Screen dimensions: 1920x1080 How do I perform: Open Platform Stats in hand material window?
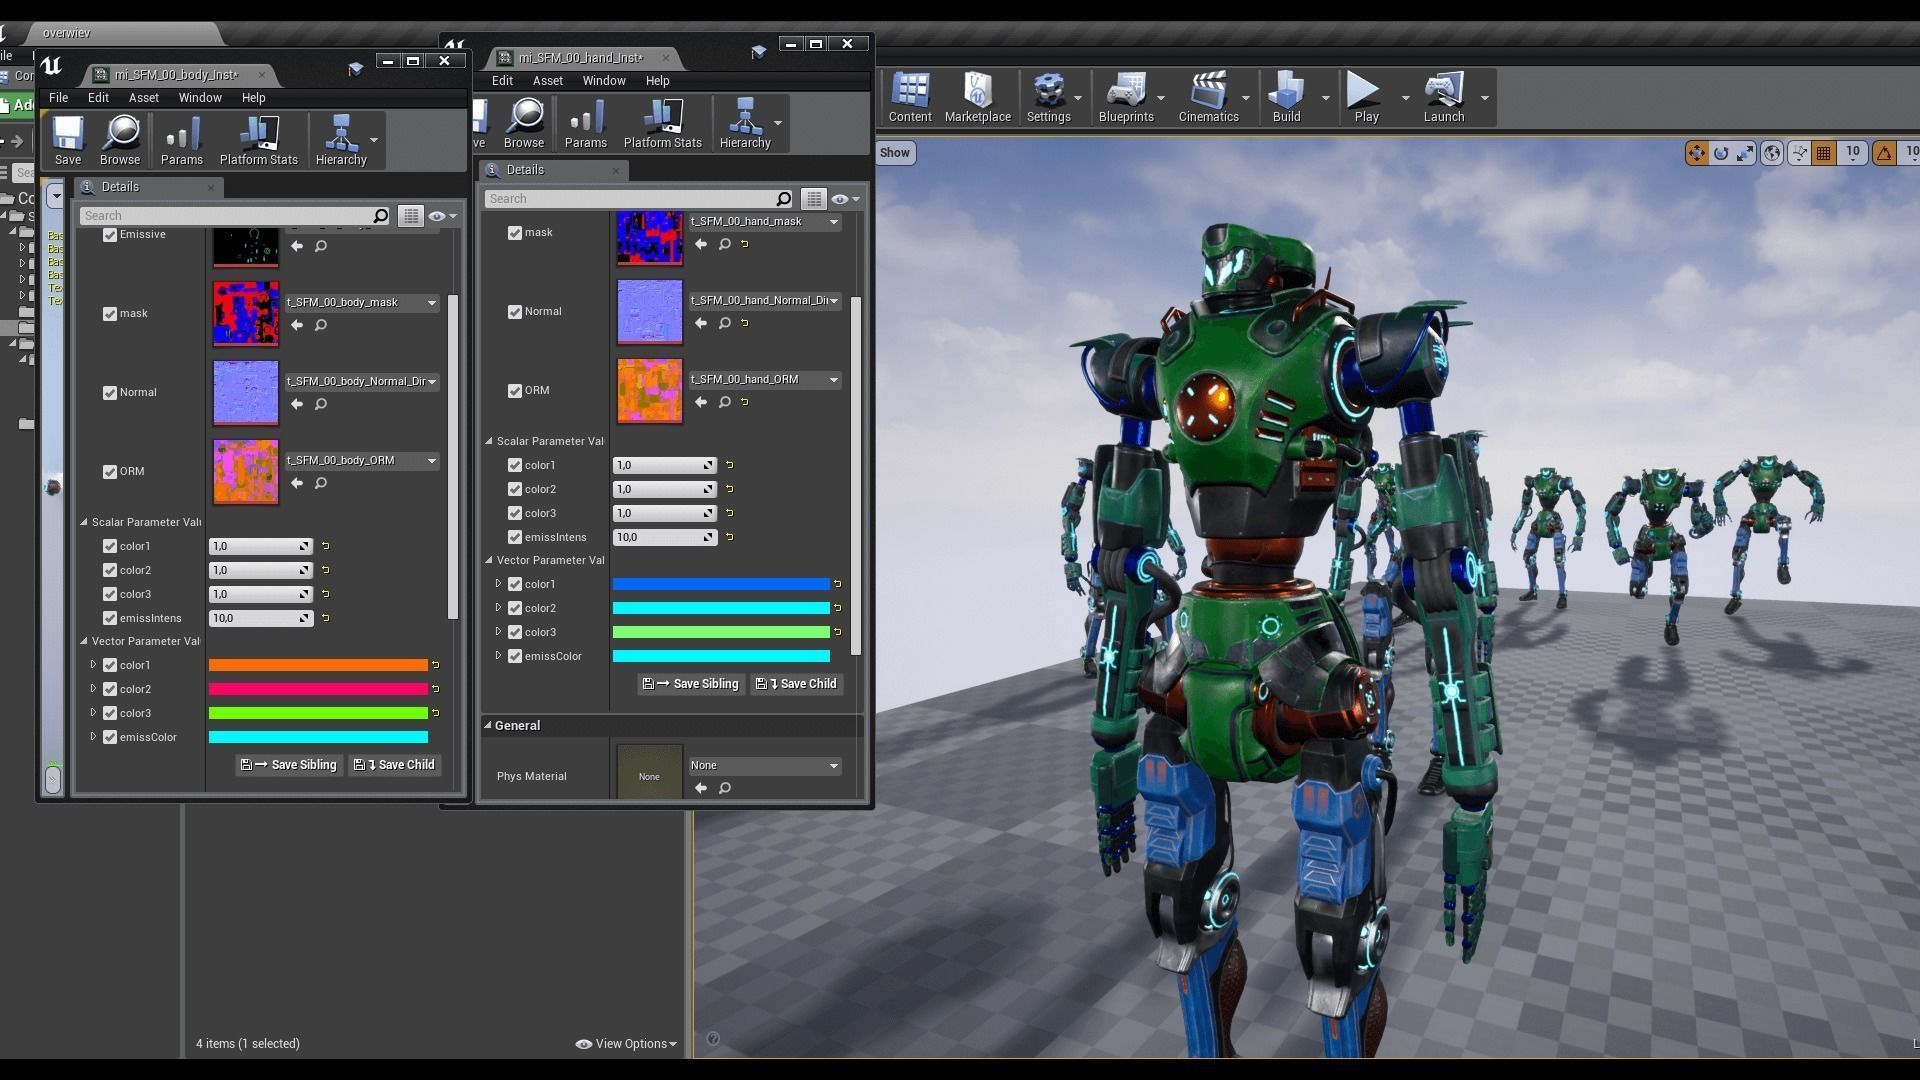[x=663, y=123]
